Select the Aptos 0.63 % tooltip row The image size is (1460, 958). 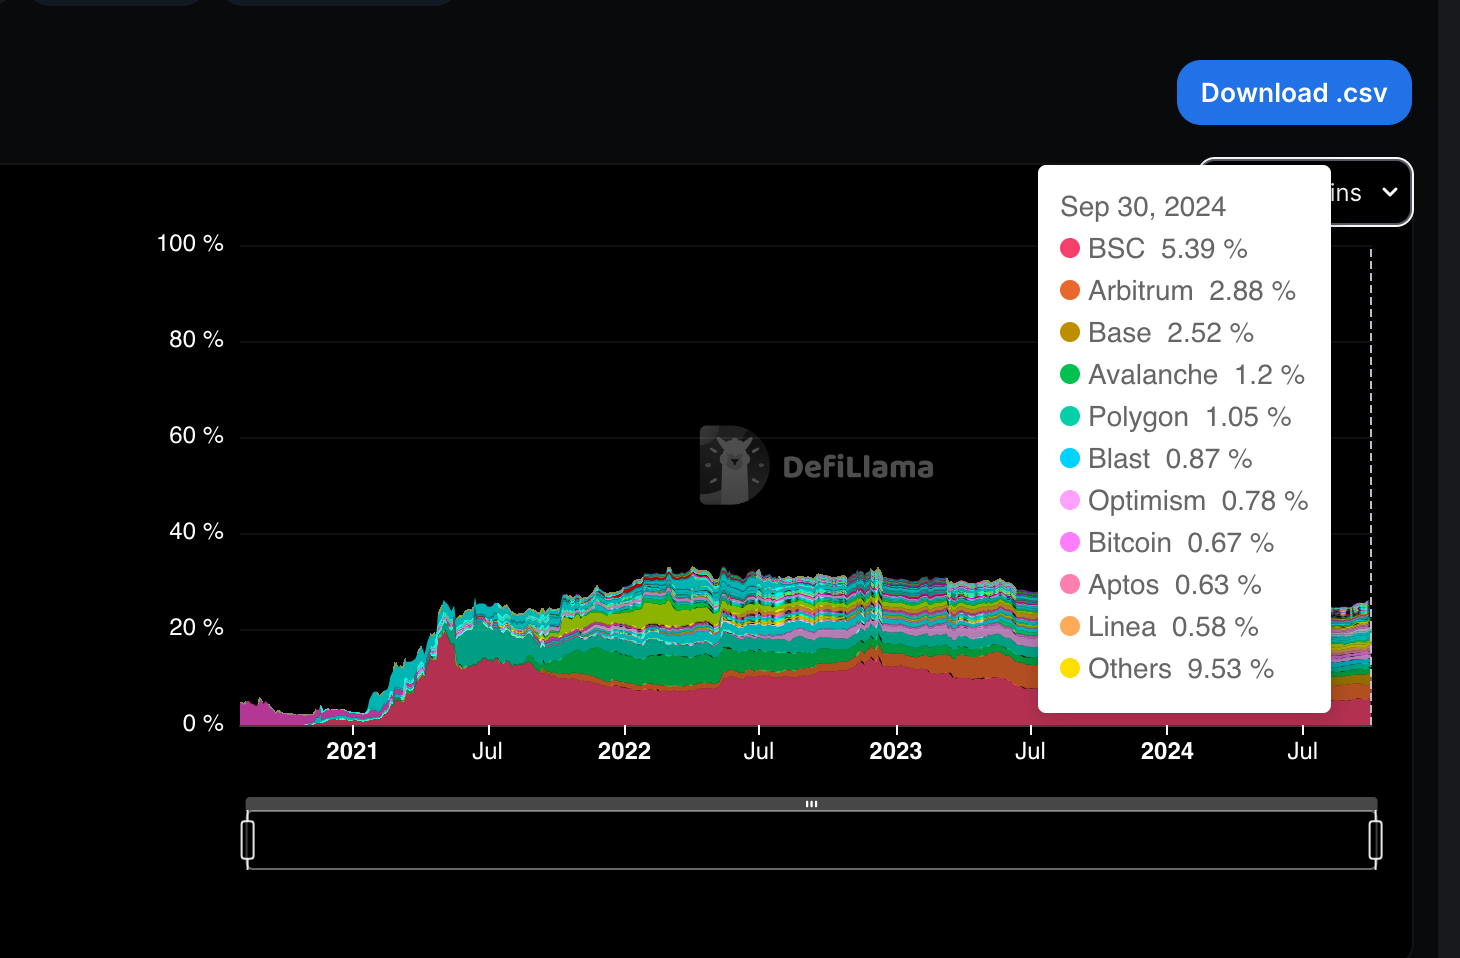coord(1161,585)
